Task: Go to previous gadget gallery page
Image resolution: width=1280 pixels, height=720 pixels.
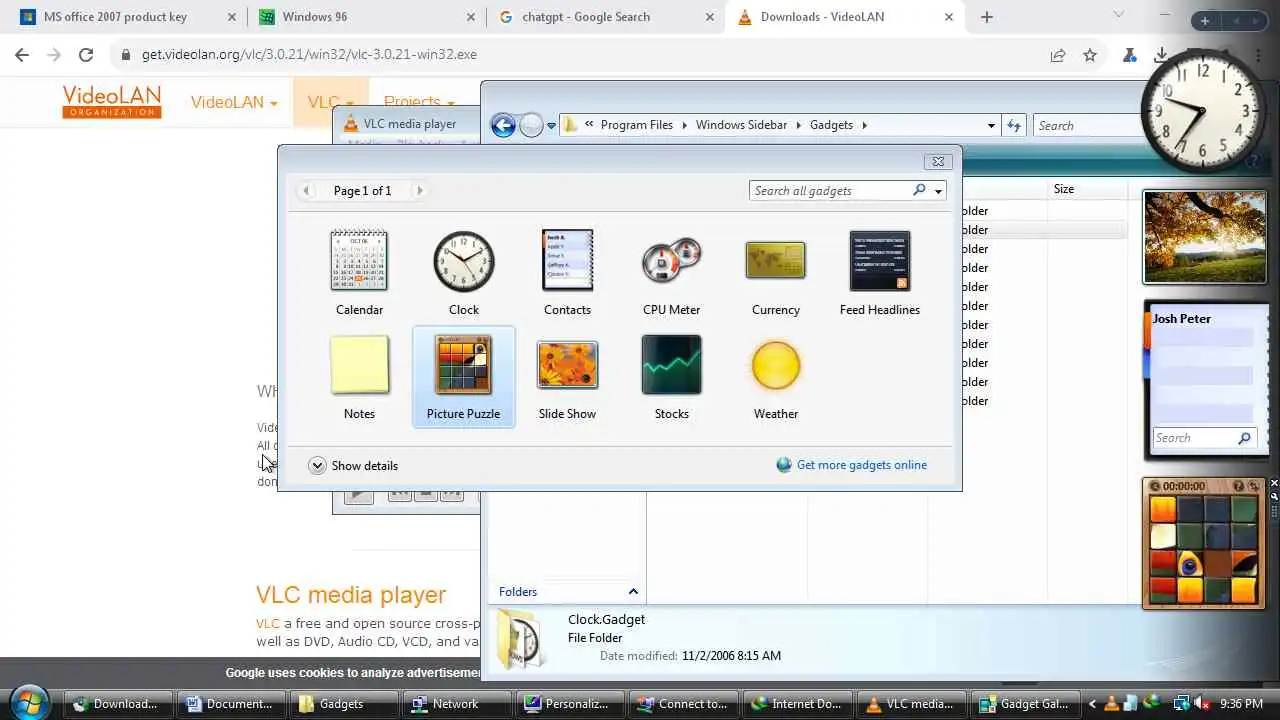Action: (306, 190)
